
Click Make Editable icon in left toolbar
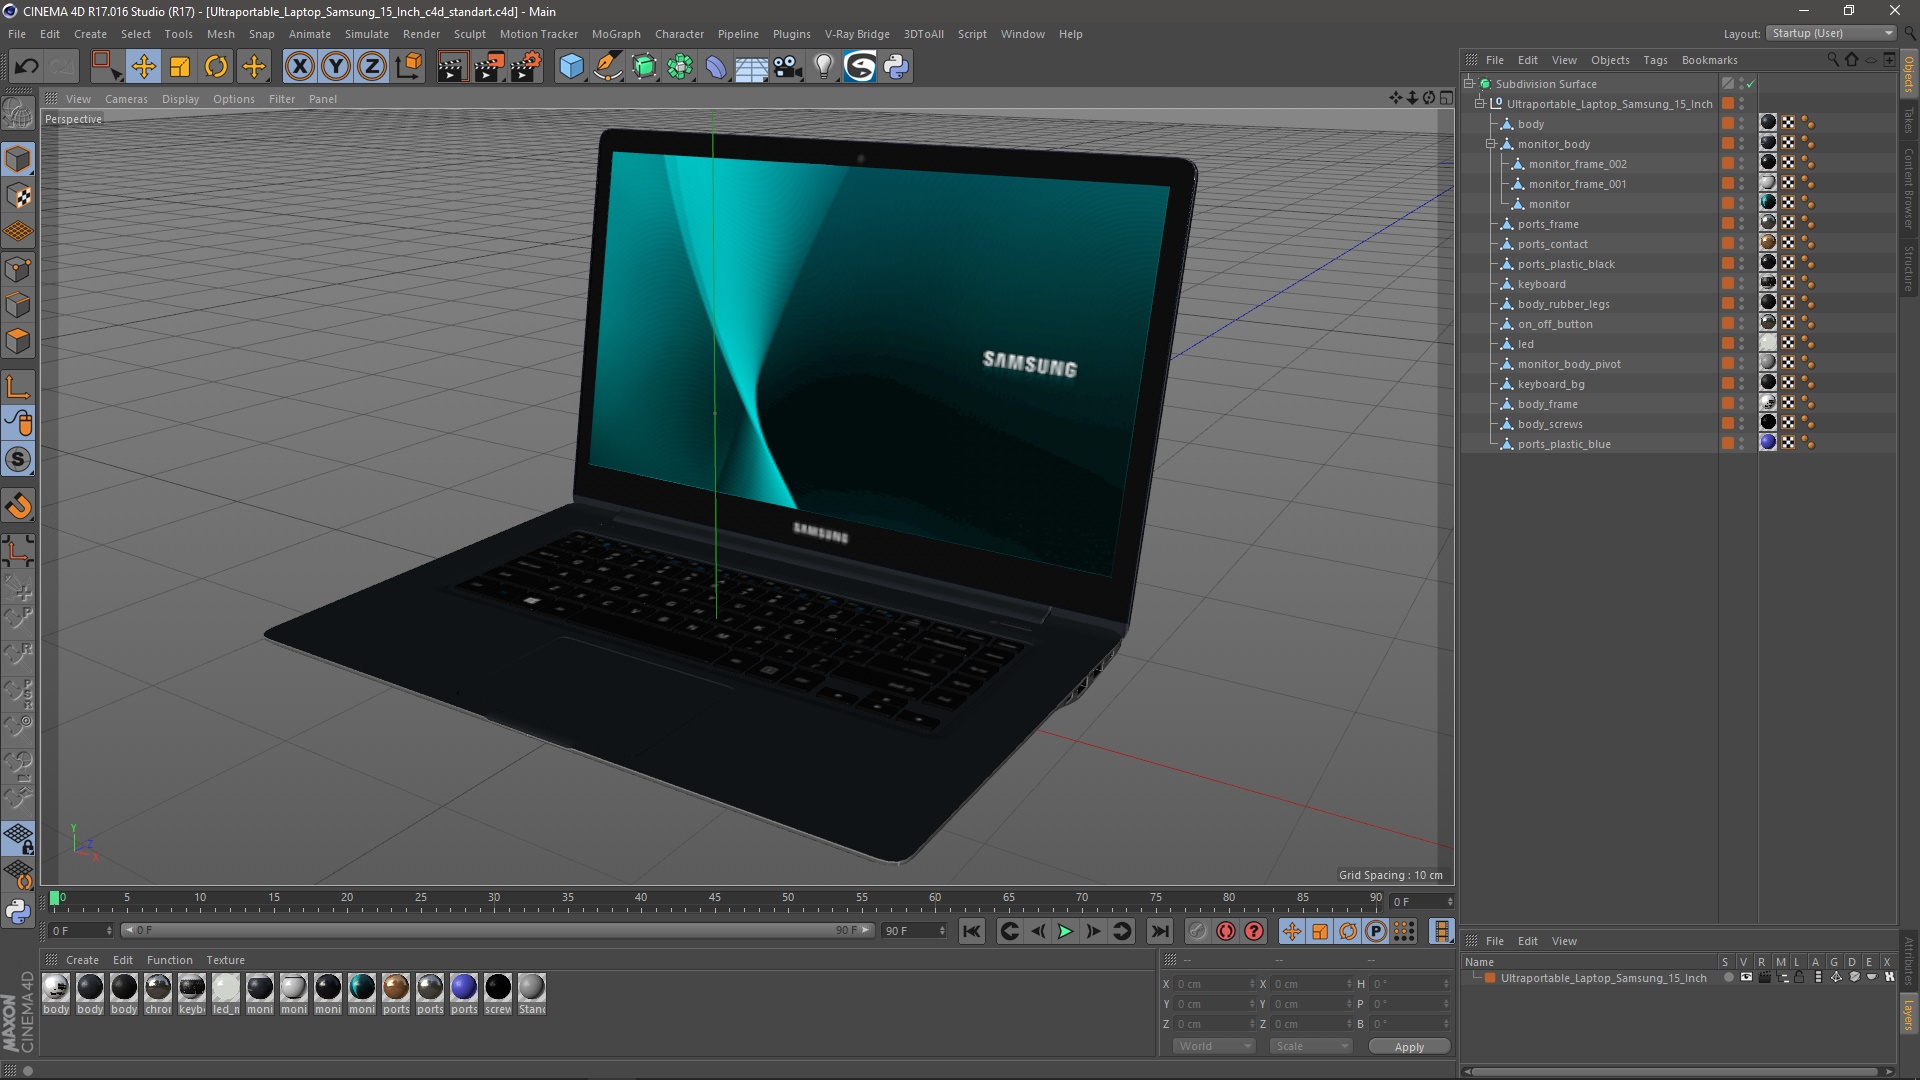tap(18, 114)
